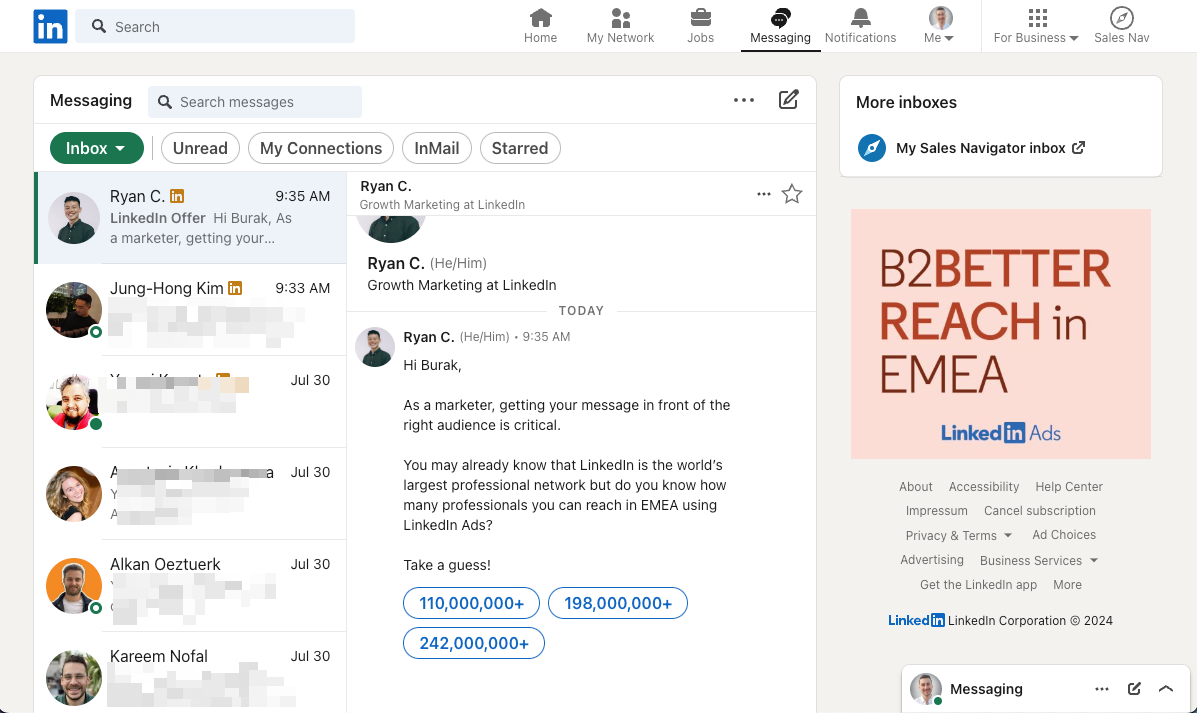Click Ryan C. name in conversation header
This screenshot has width=1197, height=713.
point(386,186)
